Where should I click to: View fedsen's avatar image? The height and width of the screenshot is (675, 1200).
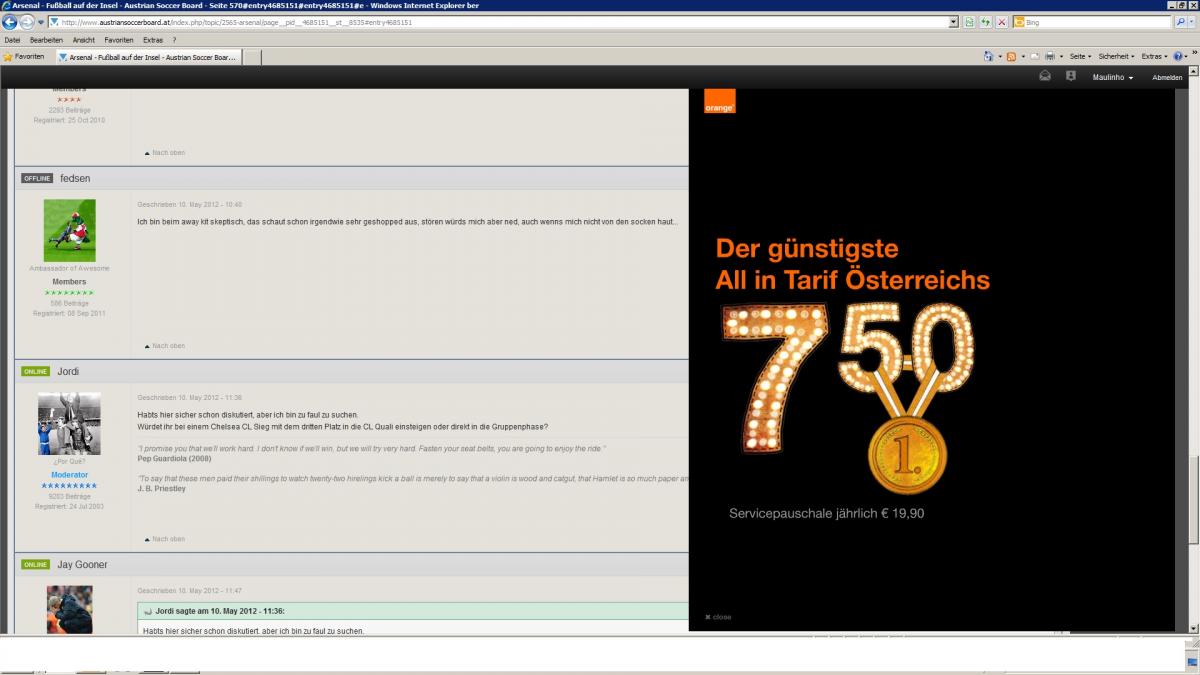[x=70, y=231]
